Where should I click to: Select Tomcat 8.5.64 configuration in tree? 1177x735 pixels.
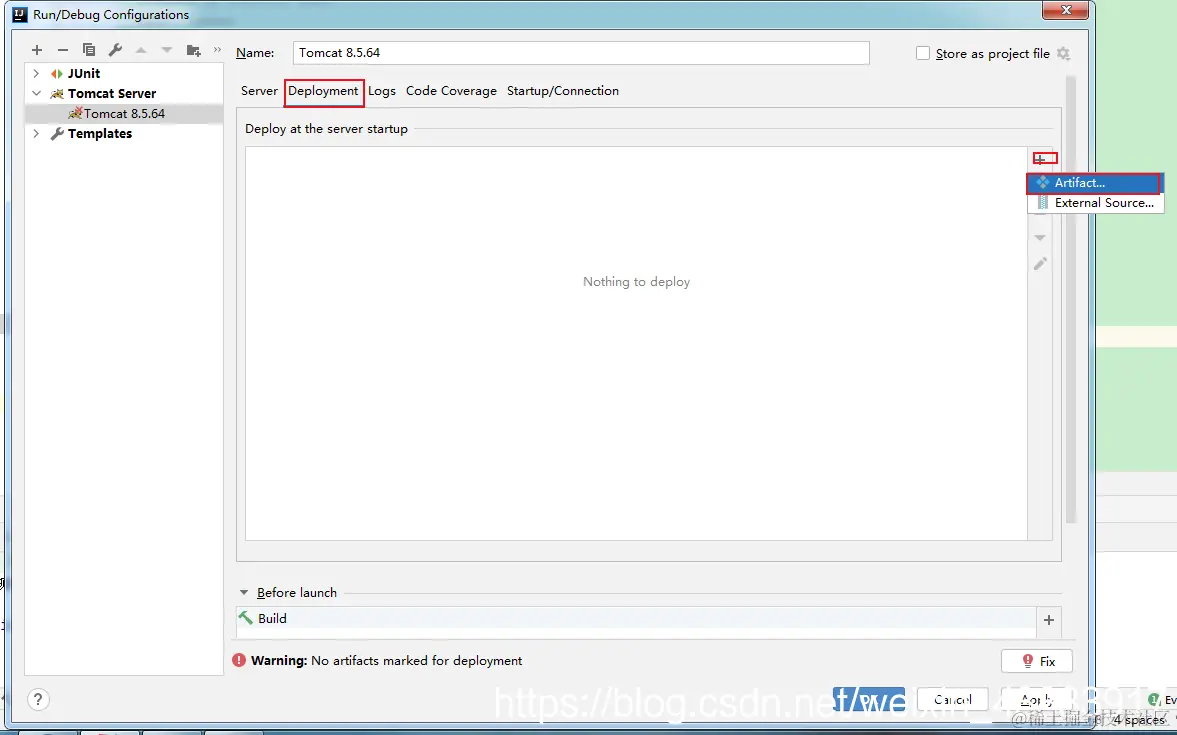[x=124, y=113]
